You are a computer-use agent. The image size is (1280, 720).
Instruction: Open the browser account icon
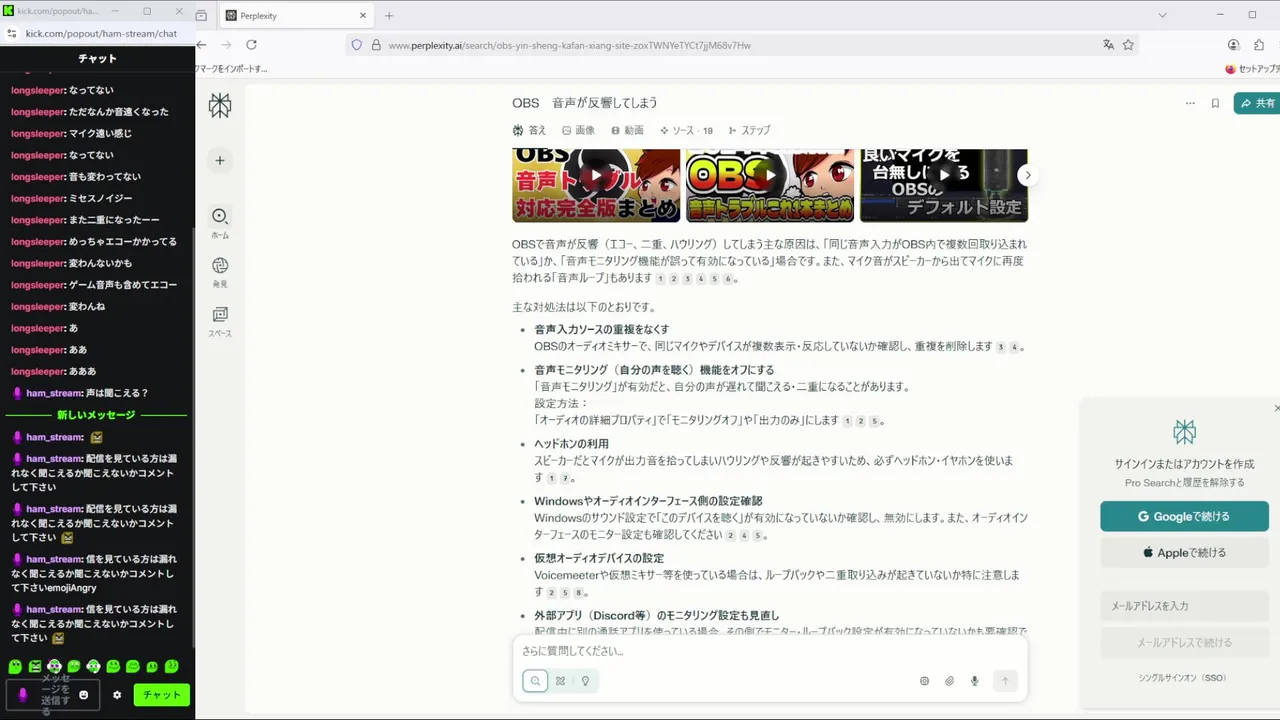click(1233, 45)
